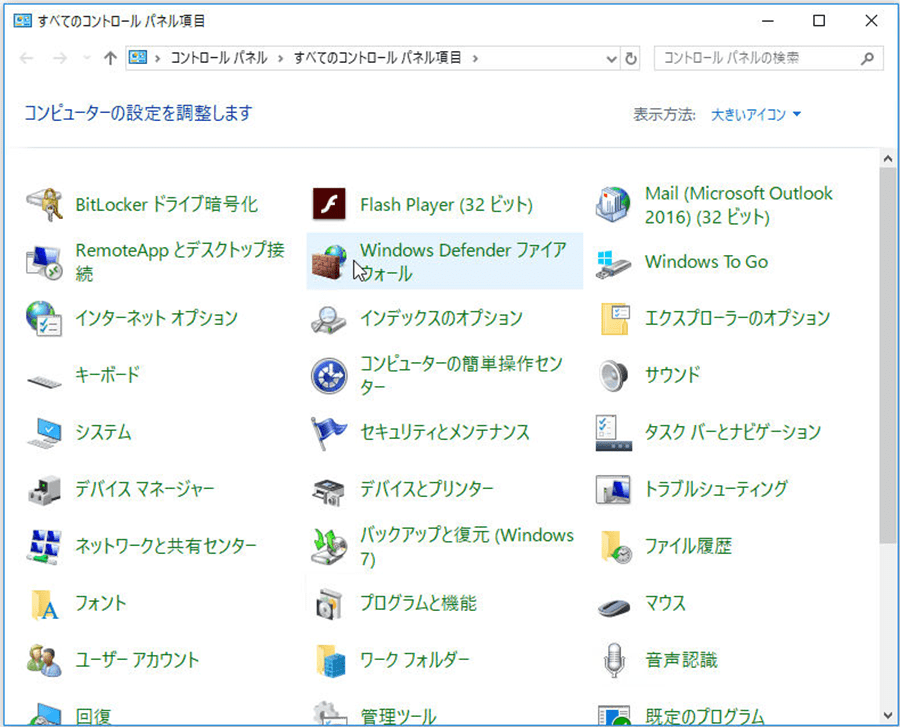Open the キーボード keyboard icon

[44, 381]
